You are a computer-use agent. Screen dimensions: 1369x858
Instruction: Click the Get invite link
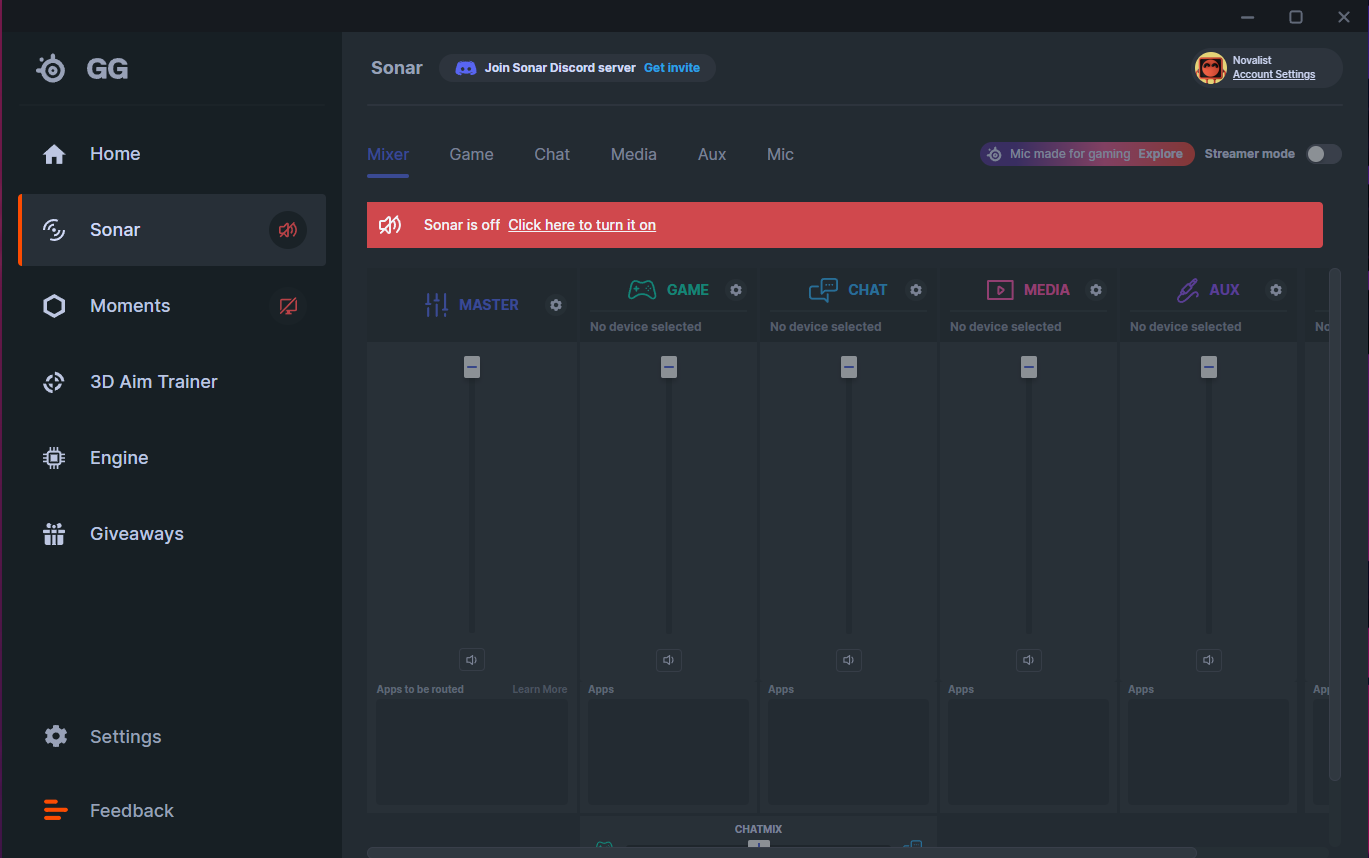(x=672, y=68)
